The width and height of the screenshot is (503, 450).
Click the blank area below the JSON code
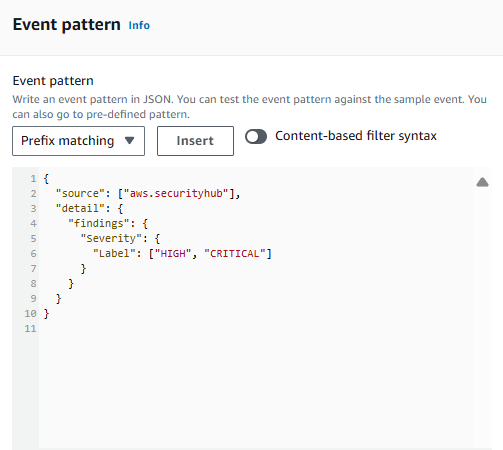coord(256,390)
